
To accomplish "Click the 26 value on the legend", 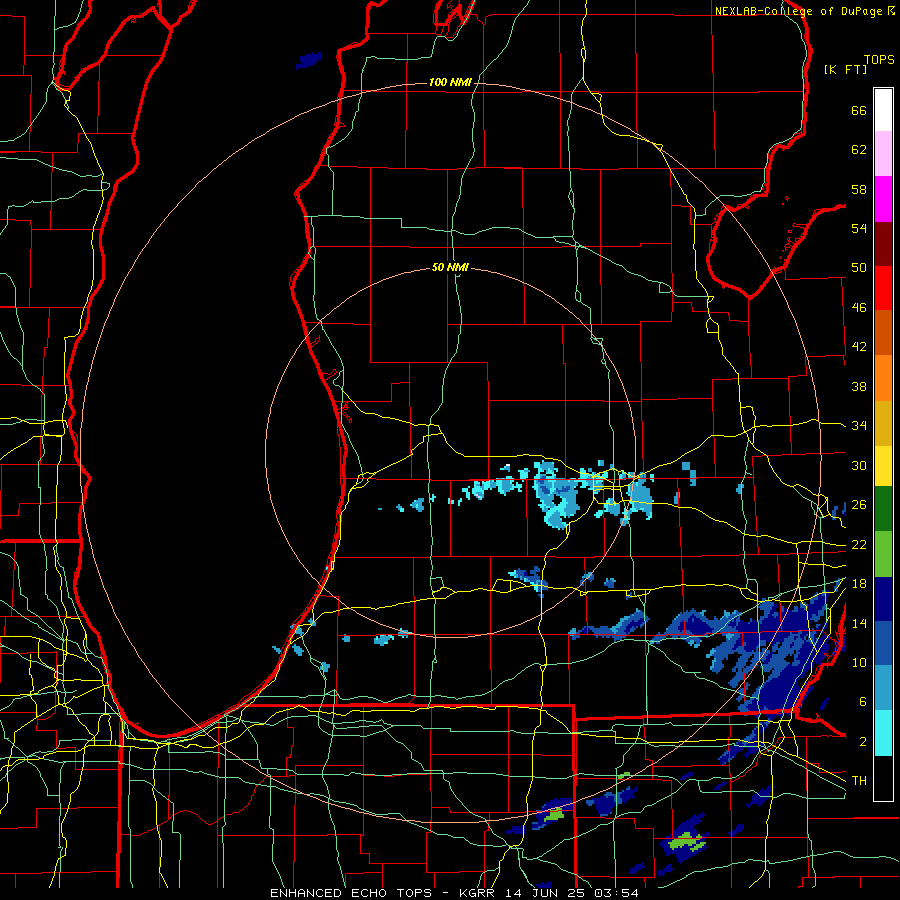I will tap(859, 505).
